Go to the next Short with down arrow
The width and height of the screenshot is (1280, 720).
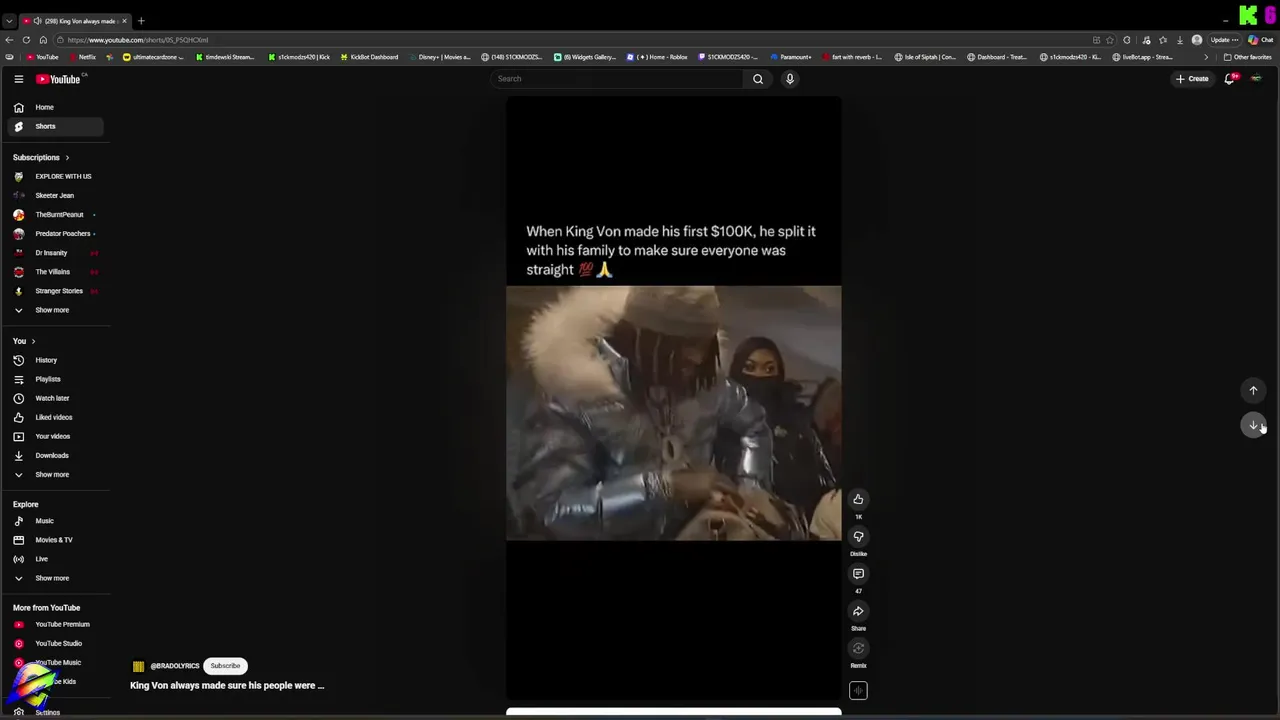click(x=1253, y=426)
